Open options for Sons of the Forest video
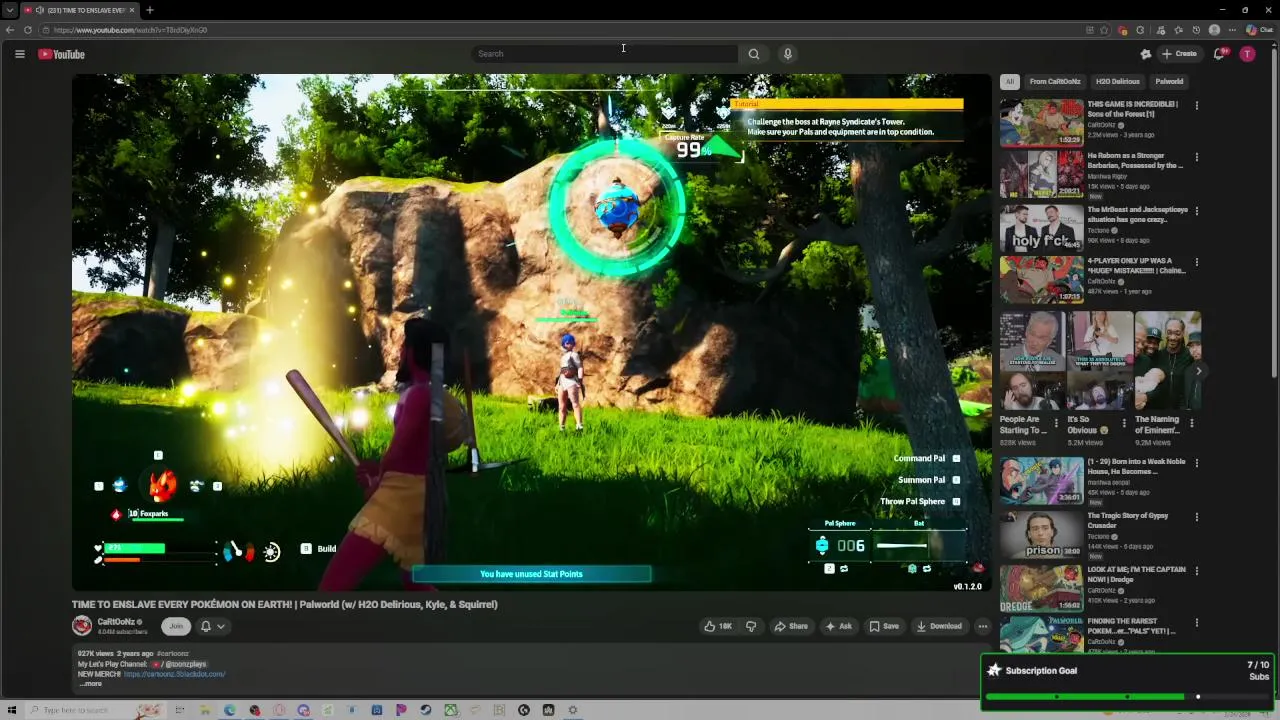Image resolution: width=1280 pixels, height=720 pixels. click(x=1197, y=105)
